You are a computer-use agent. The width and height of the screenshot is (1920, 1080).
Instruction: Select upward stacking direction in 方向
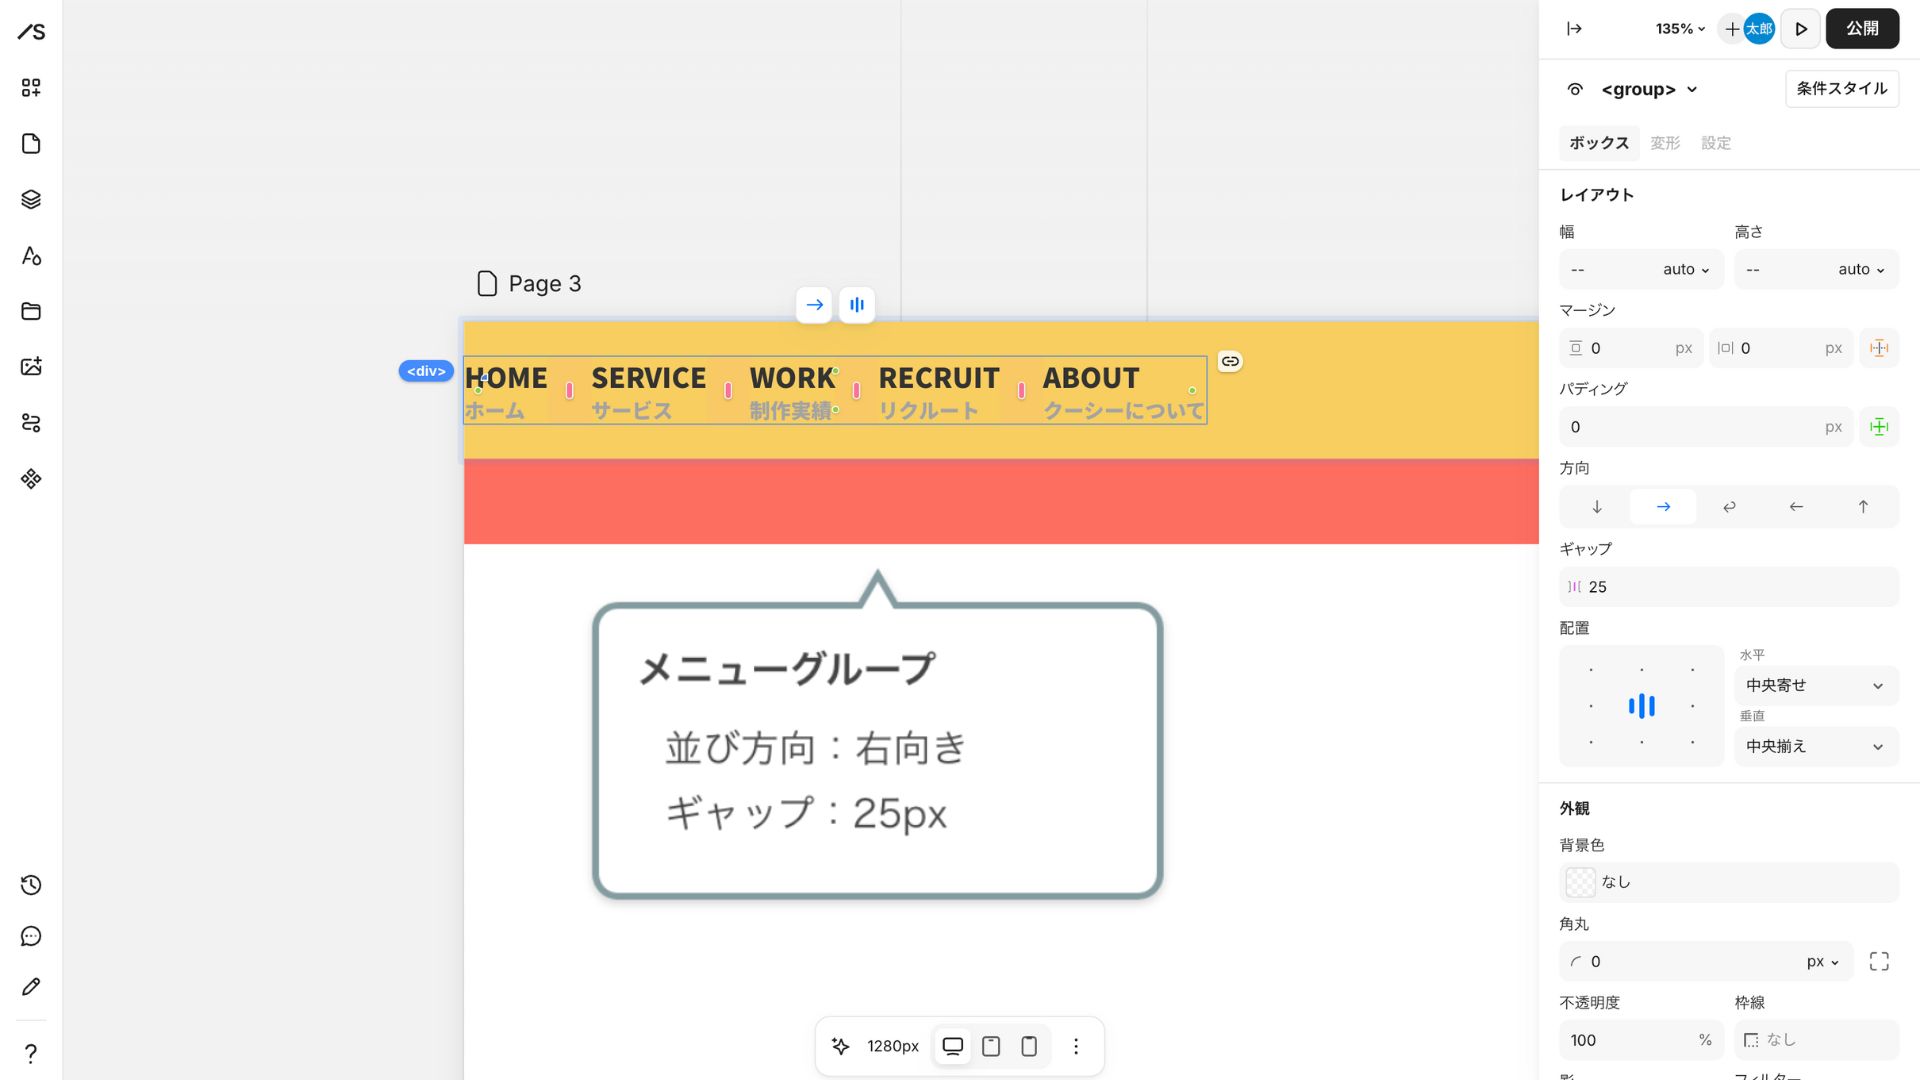1863,506
